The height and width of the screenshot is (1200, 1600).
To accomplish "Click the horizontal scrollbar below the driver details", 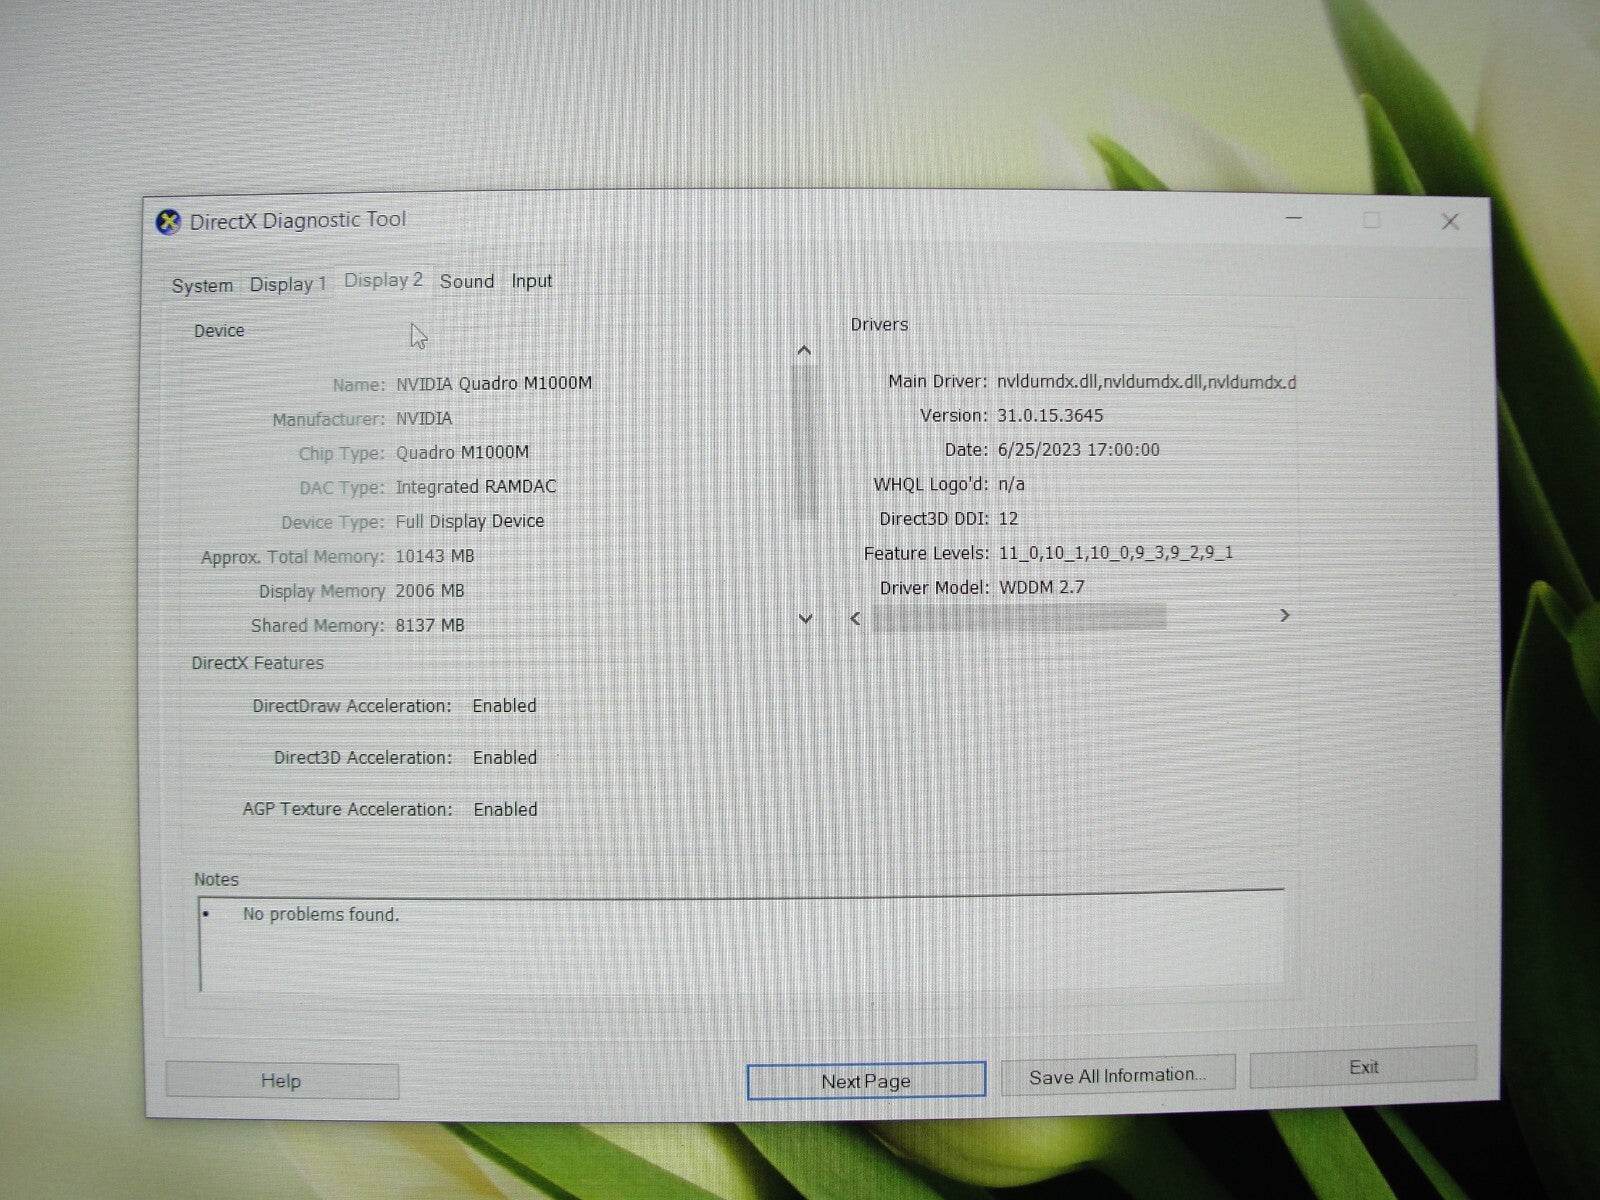I will click(1020, 618).
